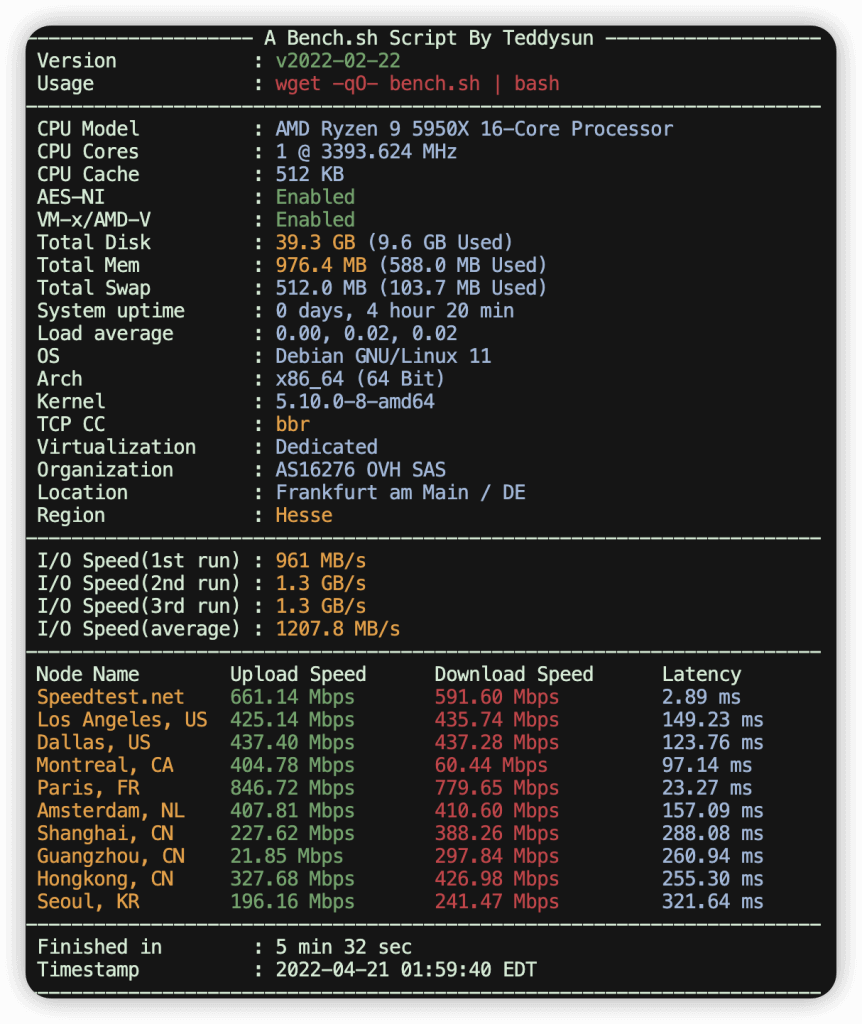Click the Paris upload speed 846.72 Mbps
The height and width of the screenshot is (1024, 862).
(292, 788)
